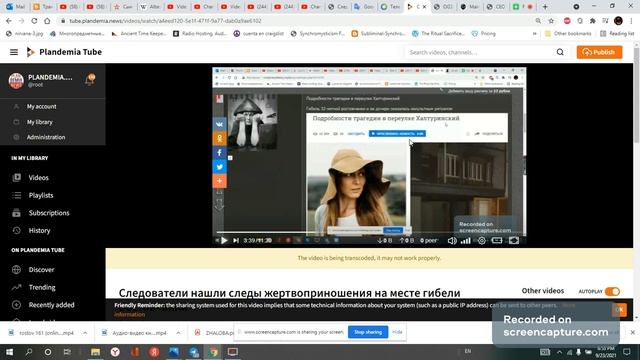The image size is (640, 360).
Task: Reload the page with the browser refresh icon
Action: pyautogui.click(x=34, y=21)
